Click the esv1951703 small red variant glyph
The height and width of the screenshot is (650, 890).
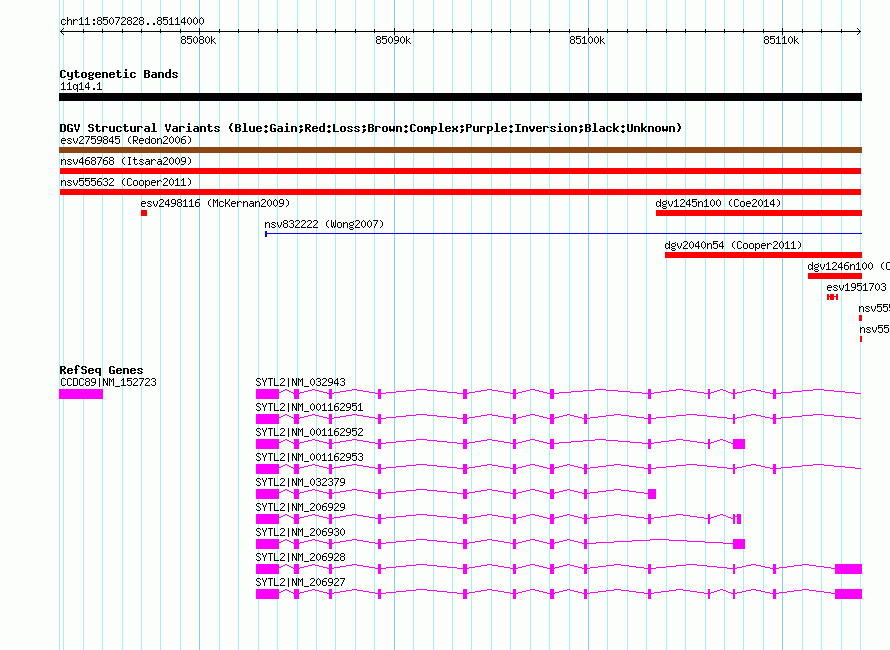[x=833, y=297]
